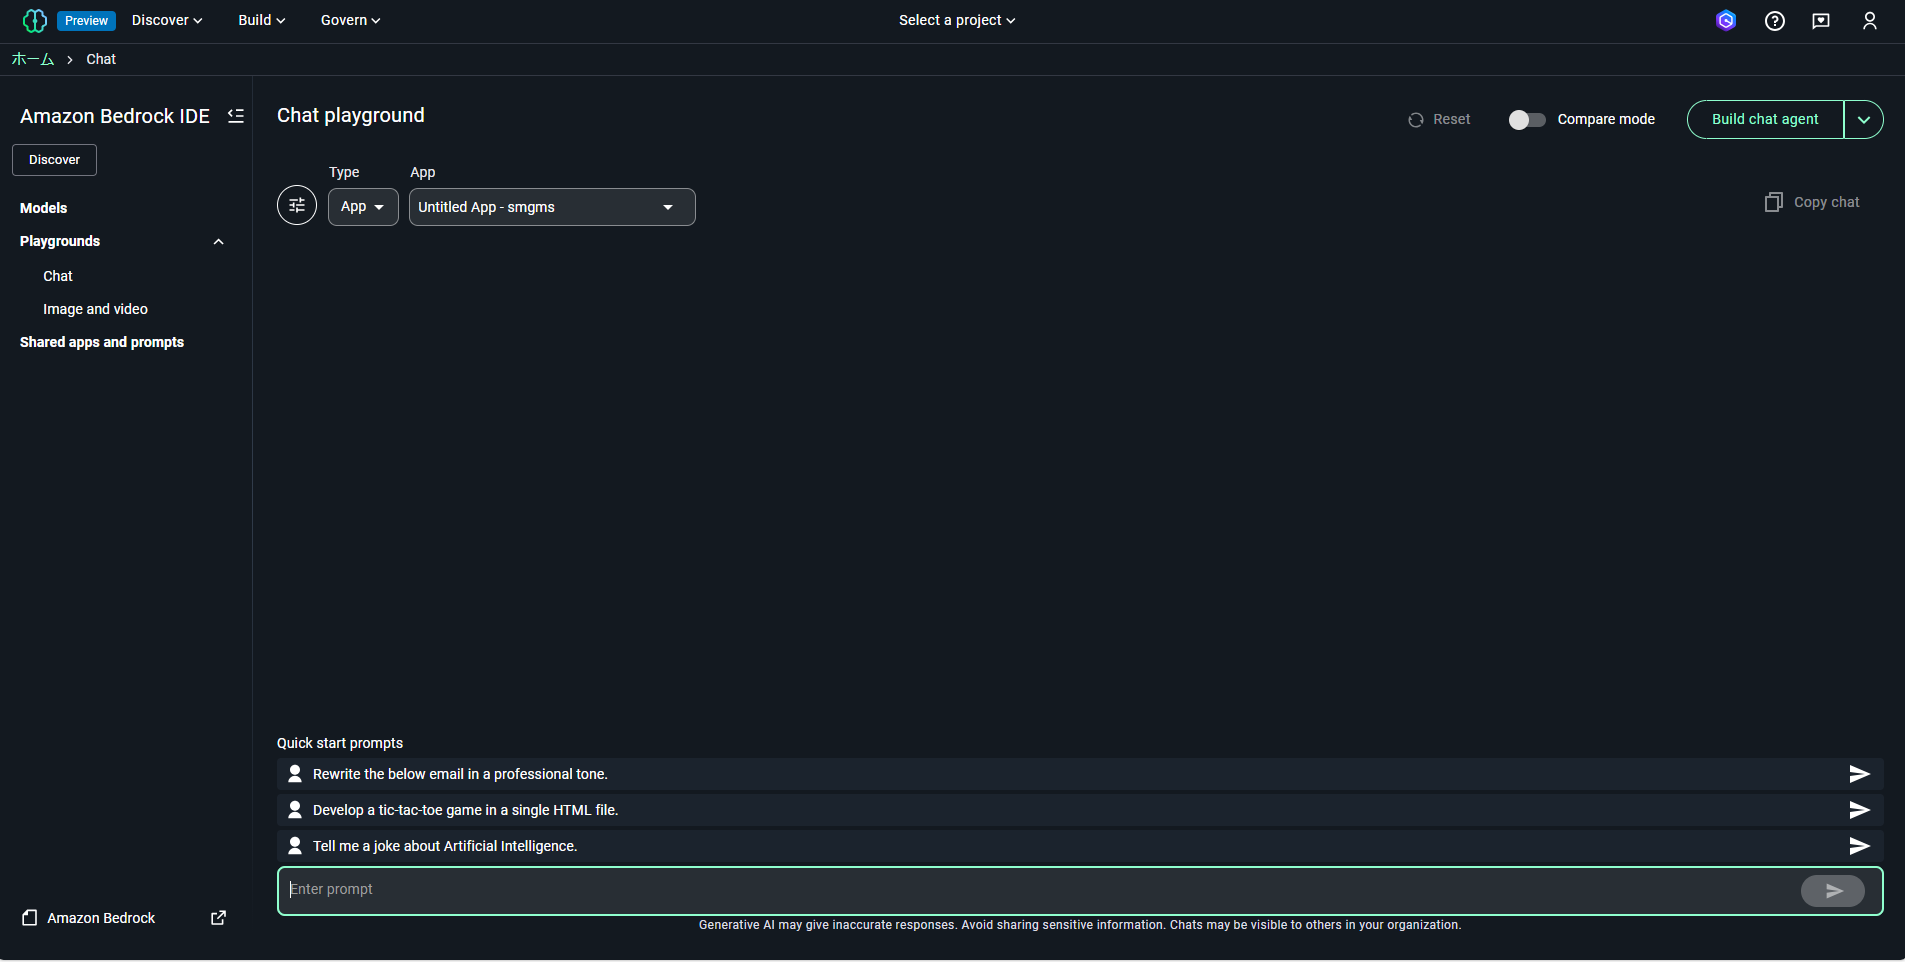Select 'Tell me a joke about Artificial Intelligence.' prompt
1905x962 pixels.
pyautogui.click(x=445, y=846)
